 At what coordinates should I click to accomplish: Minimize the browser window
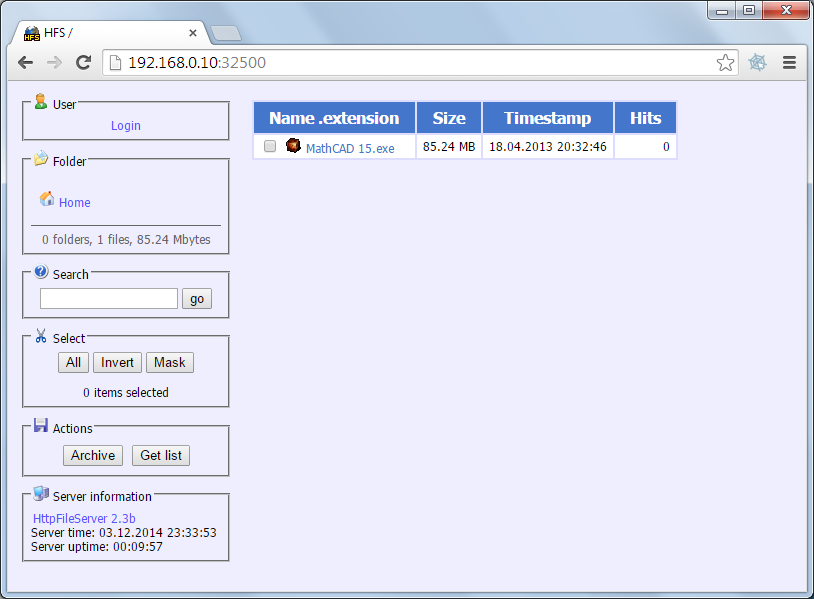coord(722,10)
